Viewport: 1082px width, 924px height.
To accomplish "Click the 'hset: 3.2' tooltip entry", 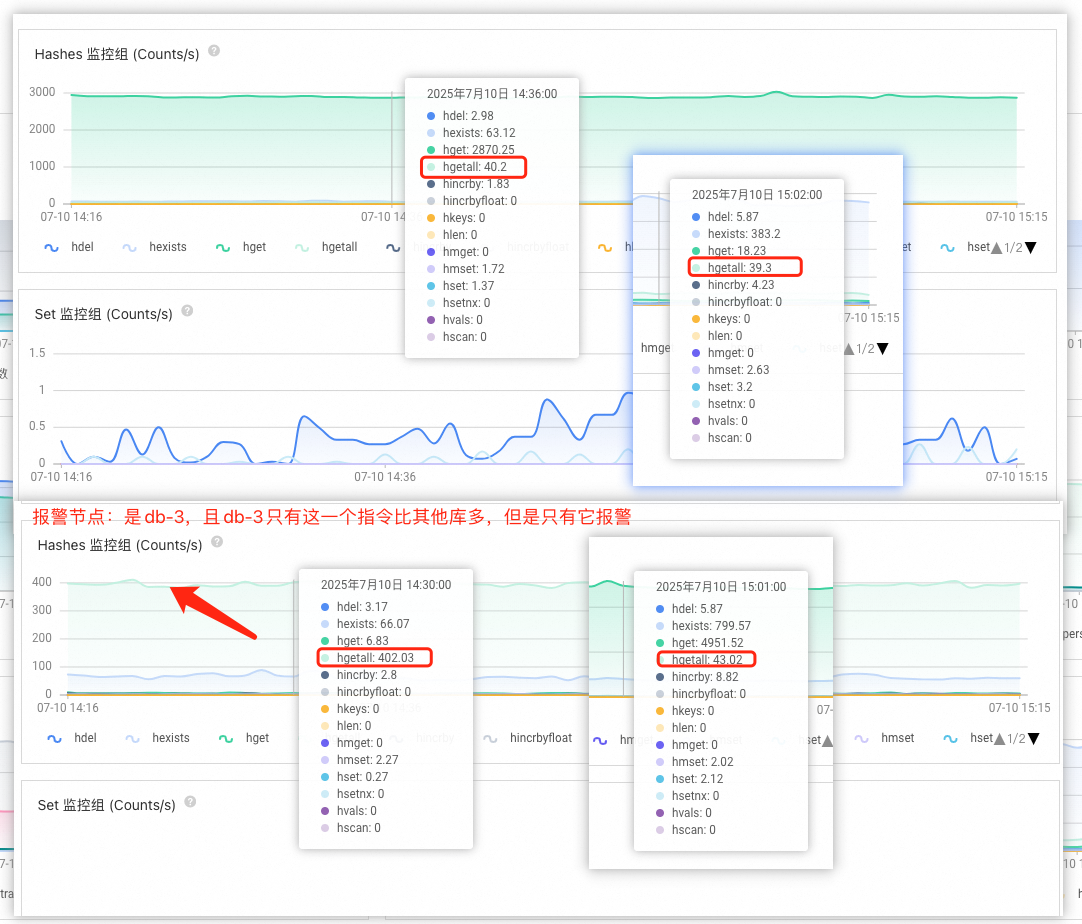I will 722,387.
